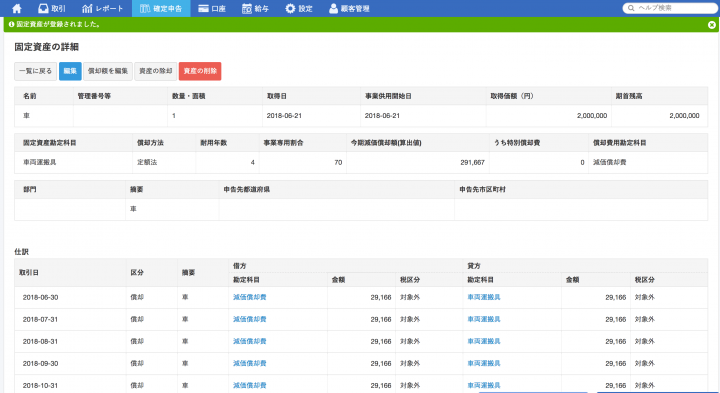Open the 給与 menu

[x=255, y=8]
